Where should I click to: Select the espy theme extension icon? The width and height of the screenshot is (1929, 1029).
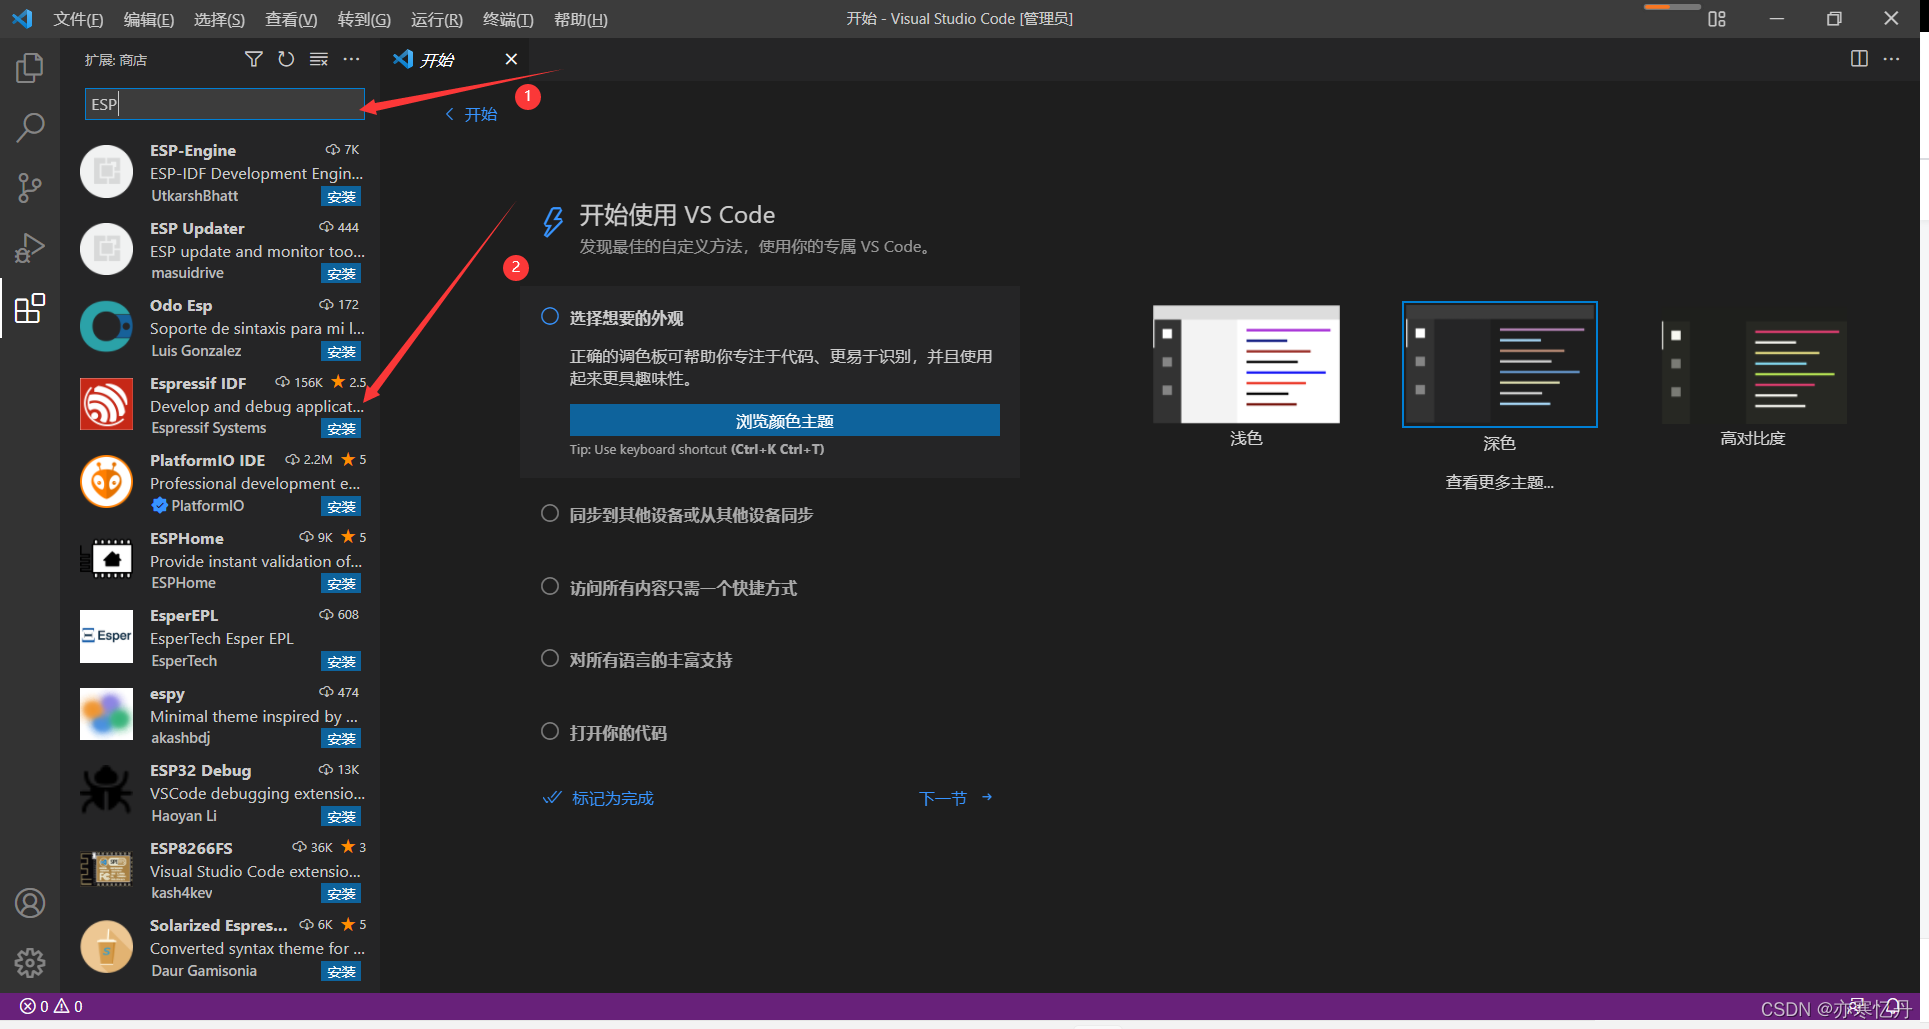pos(106,714)
